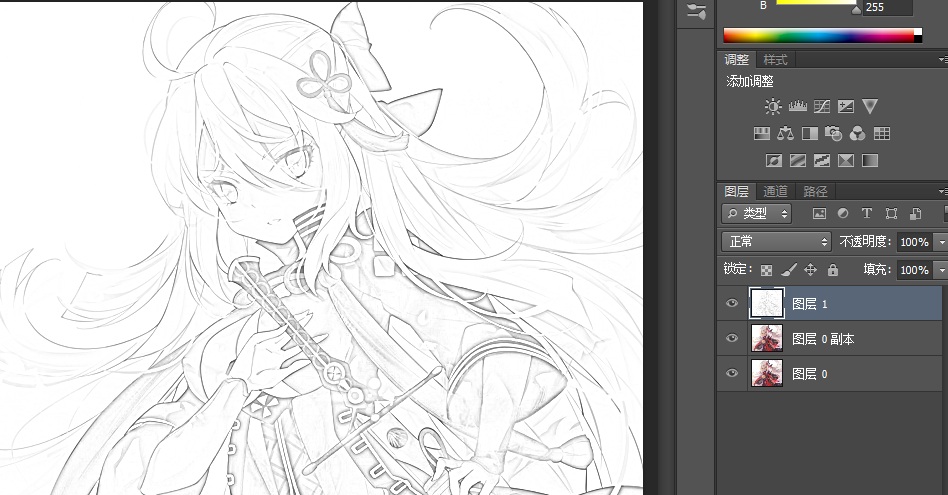948x495 pixels.
Task: Open the collapsed panel icon with sliders
Action: 696,11
